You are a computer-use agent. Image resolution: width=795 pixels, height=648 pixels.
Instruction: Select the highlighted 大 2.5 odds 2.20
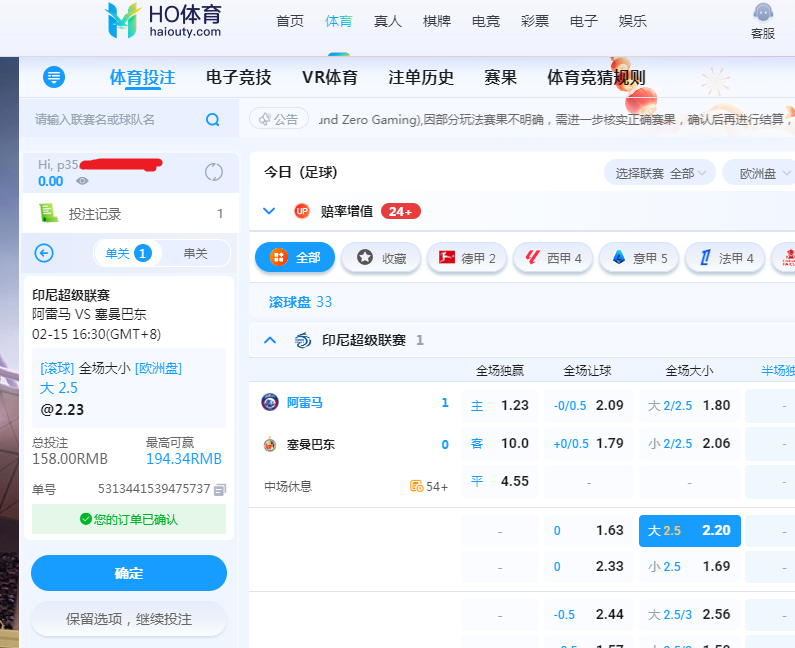tap(689, 531)
